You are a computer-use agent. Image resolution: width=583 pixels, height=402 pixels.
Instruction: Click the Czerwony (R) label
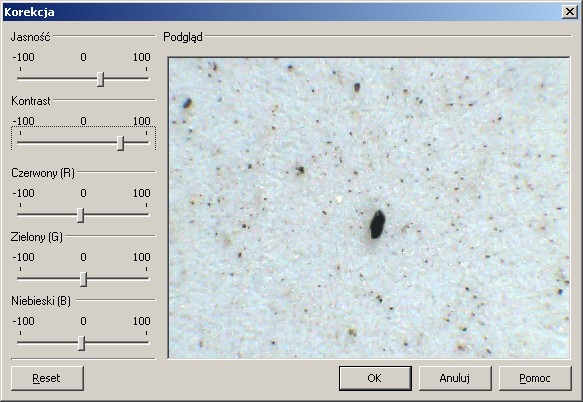[43, 173]
